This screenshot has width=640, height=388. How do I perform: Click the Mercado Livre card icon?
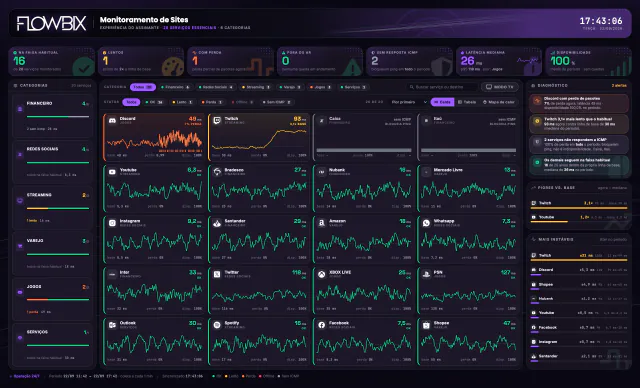pyautogui.click(x=427, y=172)
